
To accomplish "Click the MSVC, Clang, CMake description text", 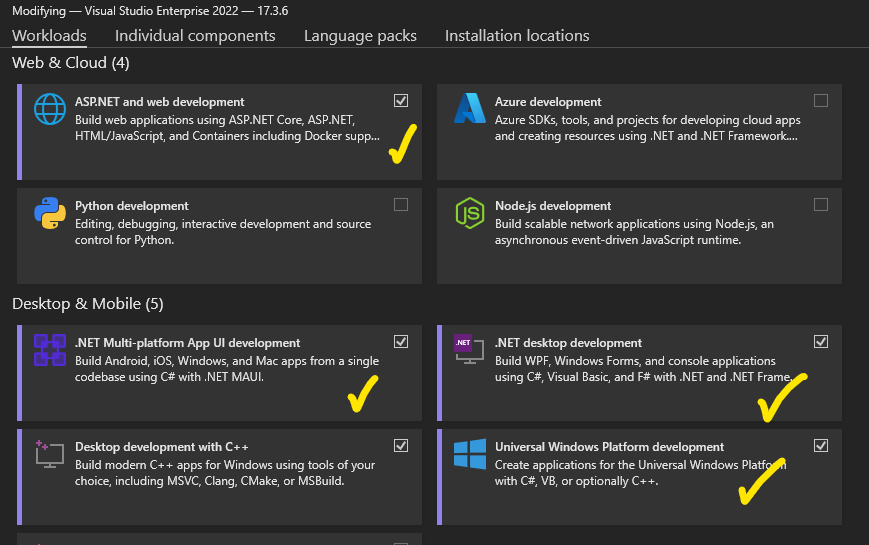I will [x=225, y=473].
